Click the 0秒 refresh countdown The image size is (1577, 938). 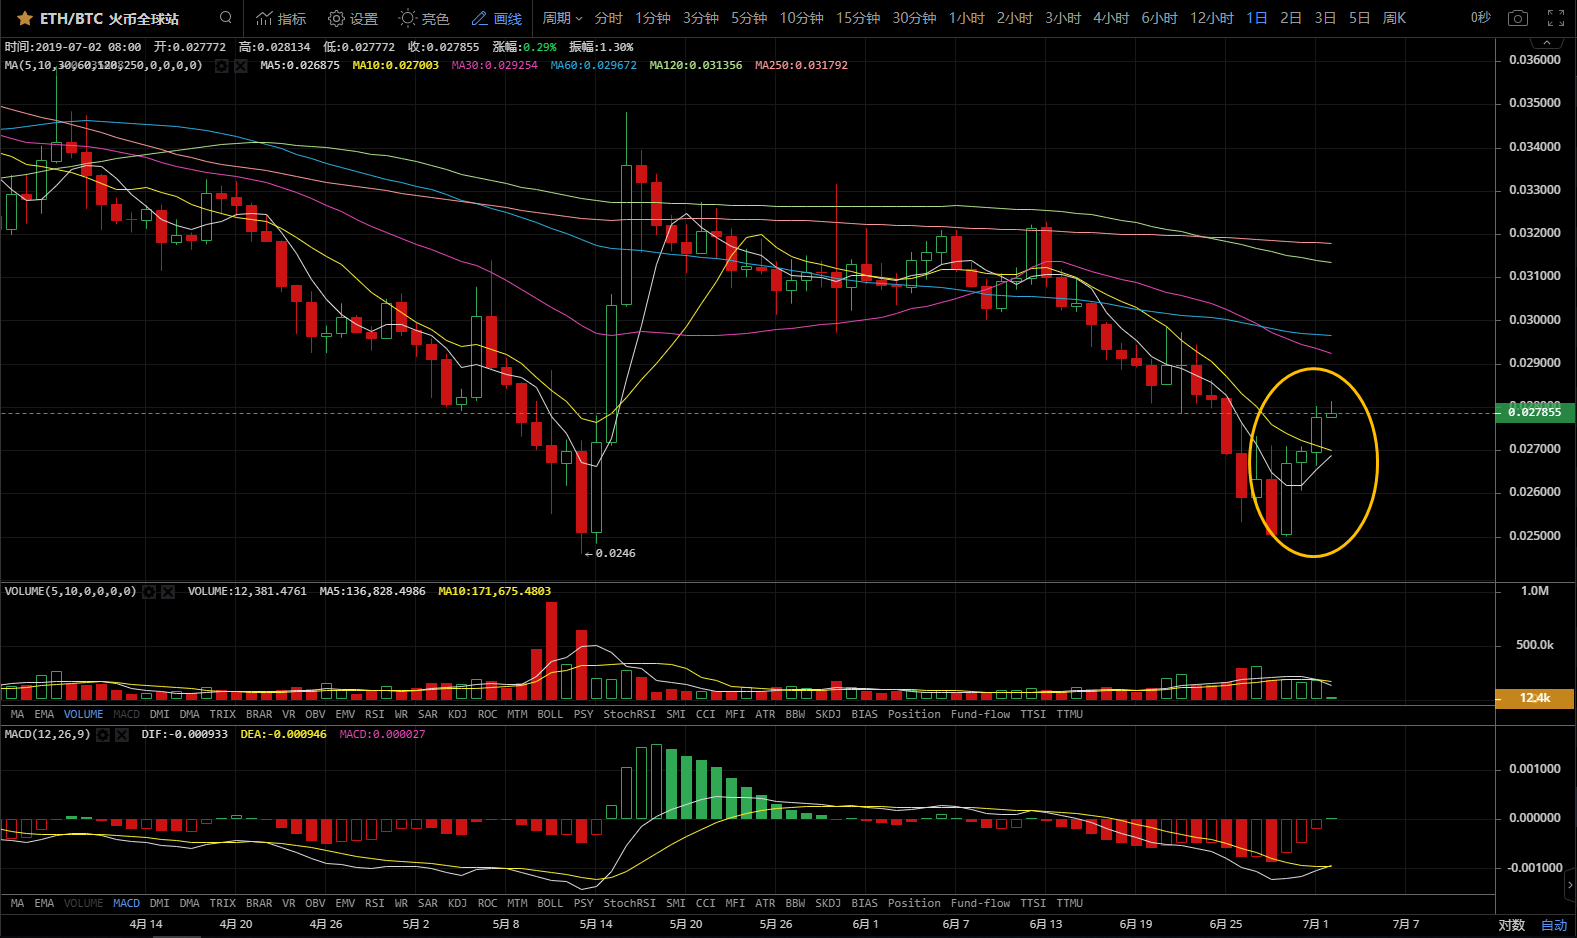point(1480,18)
